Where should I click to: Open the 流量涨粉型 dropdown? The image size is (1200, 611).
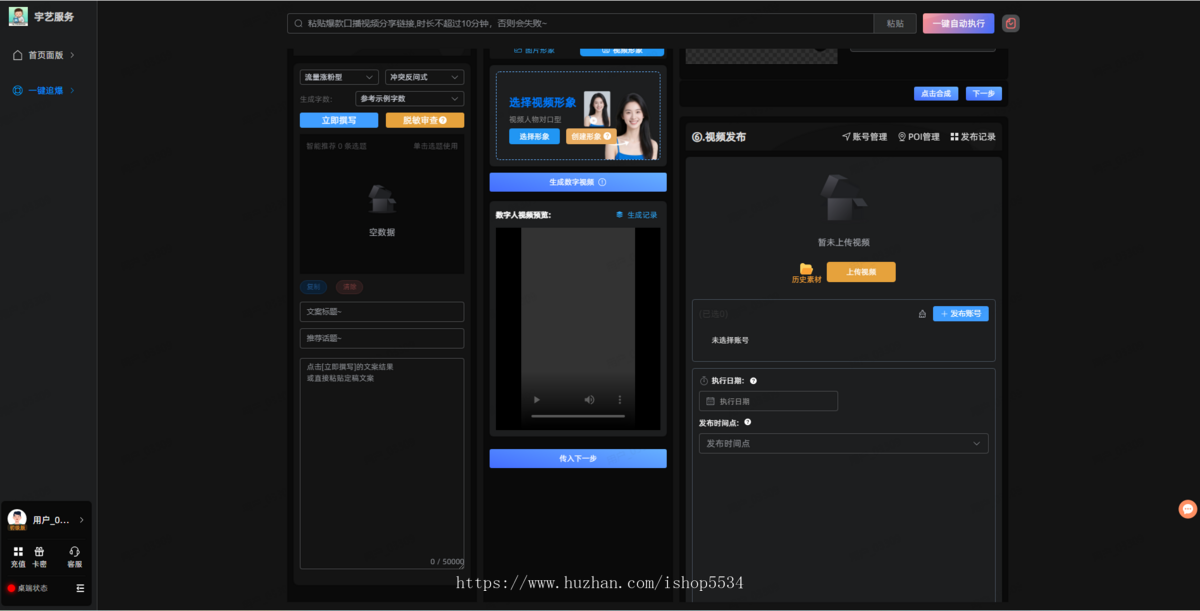point(339,77)
